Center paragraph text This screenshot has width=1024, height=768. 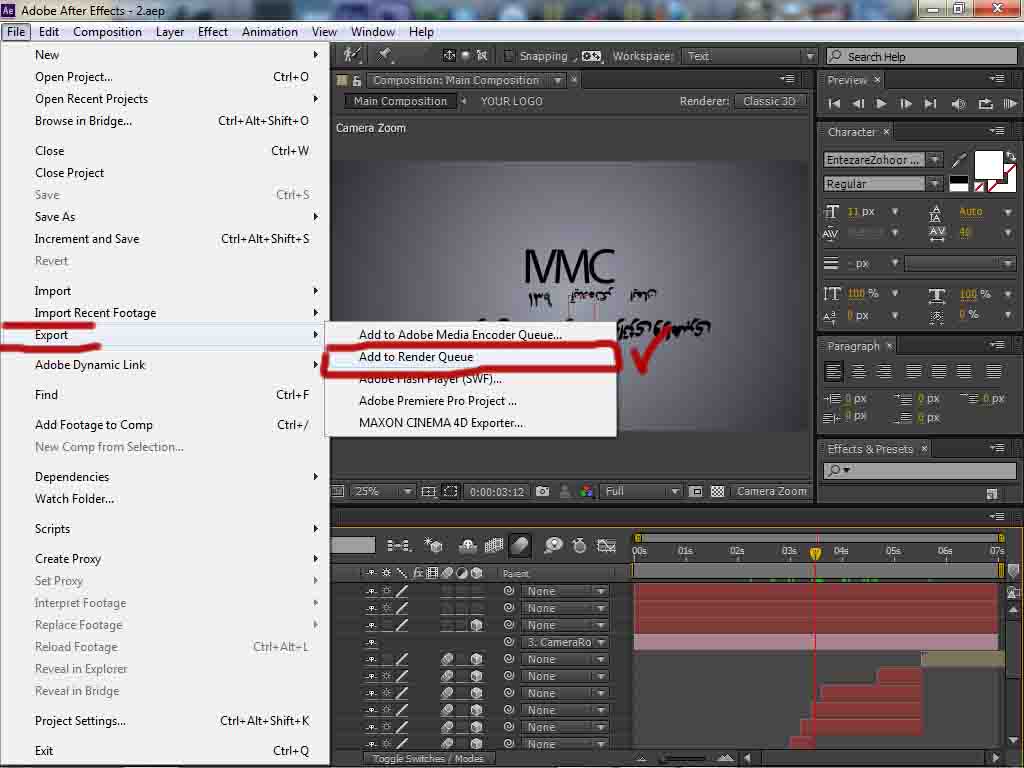tap(858, 372)
